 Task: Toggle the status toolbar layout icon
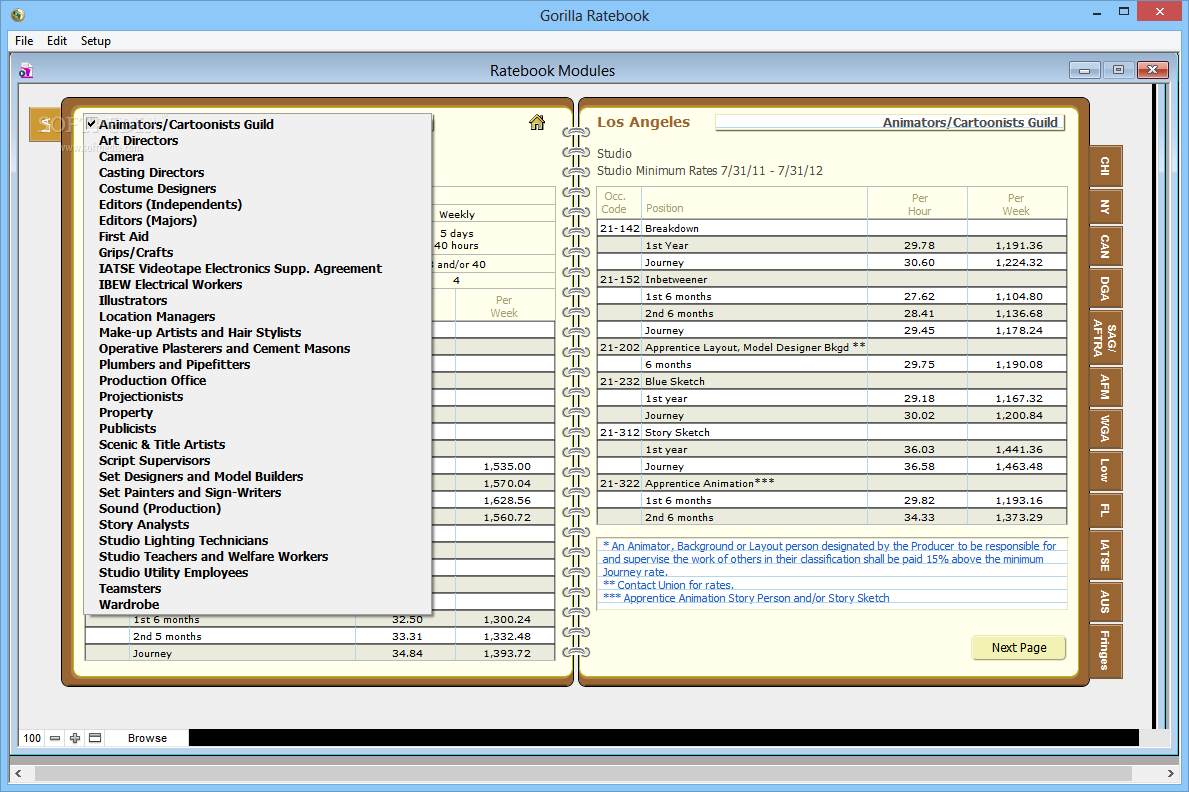(x=95, y=737)
